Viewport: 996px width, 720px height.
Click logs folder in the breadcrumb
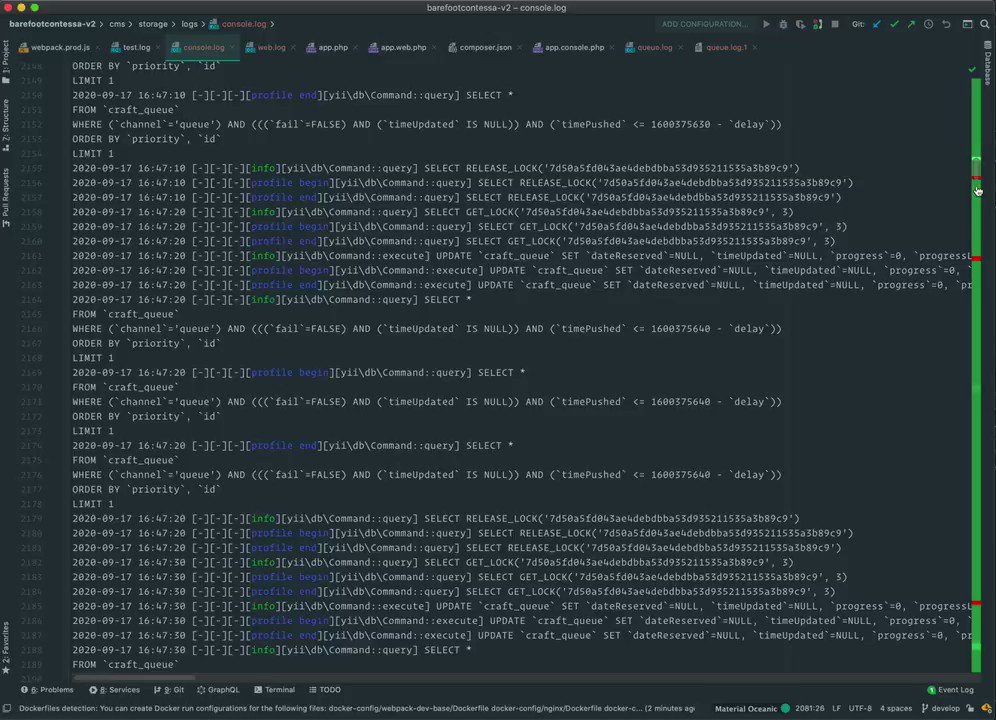[x=189, y=24]
